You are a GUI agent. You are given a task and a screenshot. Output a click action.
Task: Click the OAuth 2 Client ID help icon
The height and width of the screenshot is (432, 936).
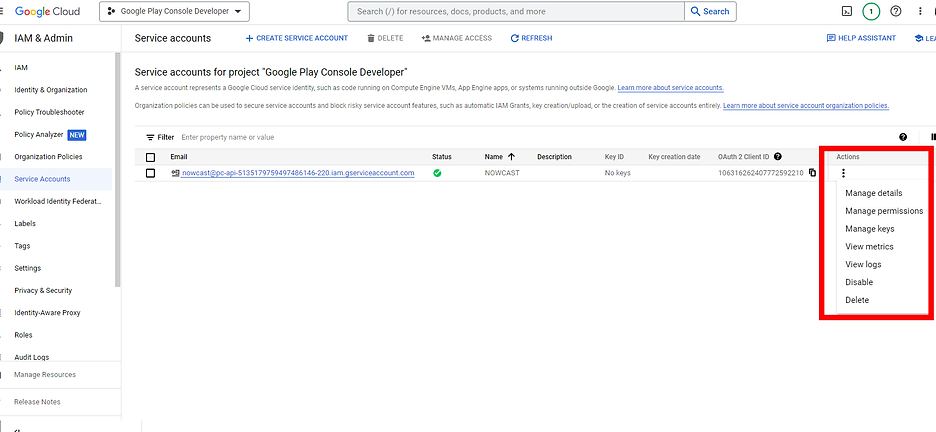[777, 157]
